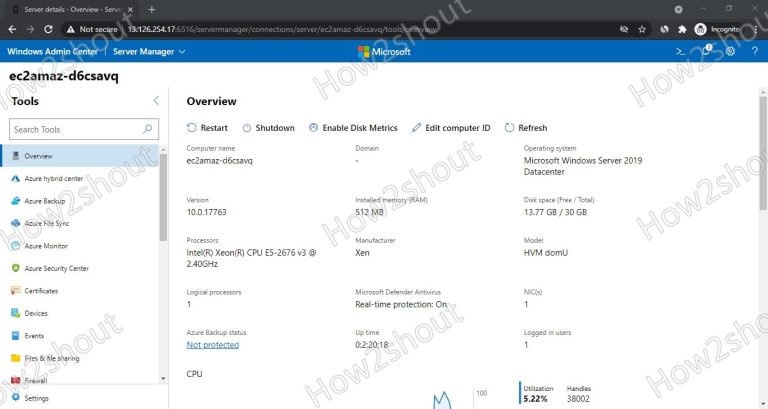Select the Azure File Sync icon

(x=16, y=223)
